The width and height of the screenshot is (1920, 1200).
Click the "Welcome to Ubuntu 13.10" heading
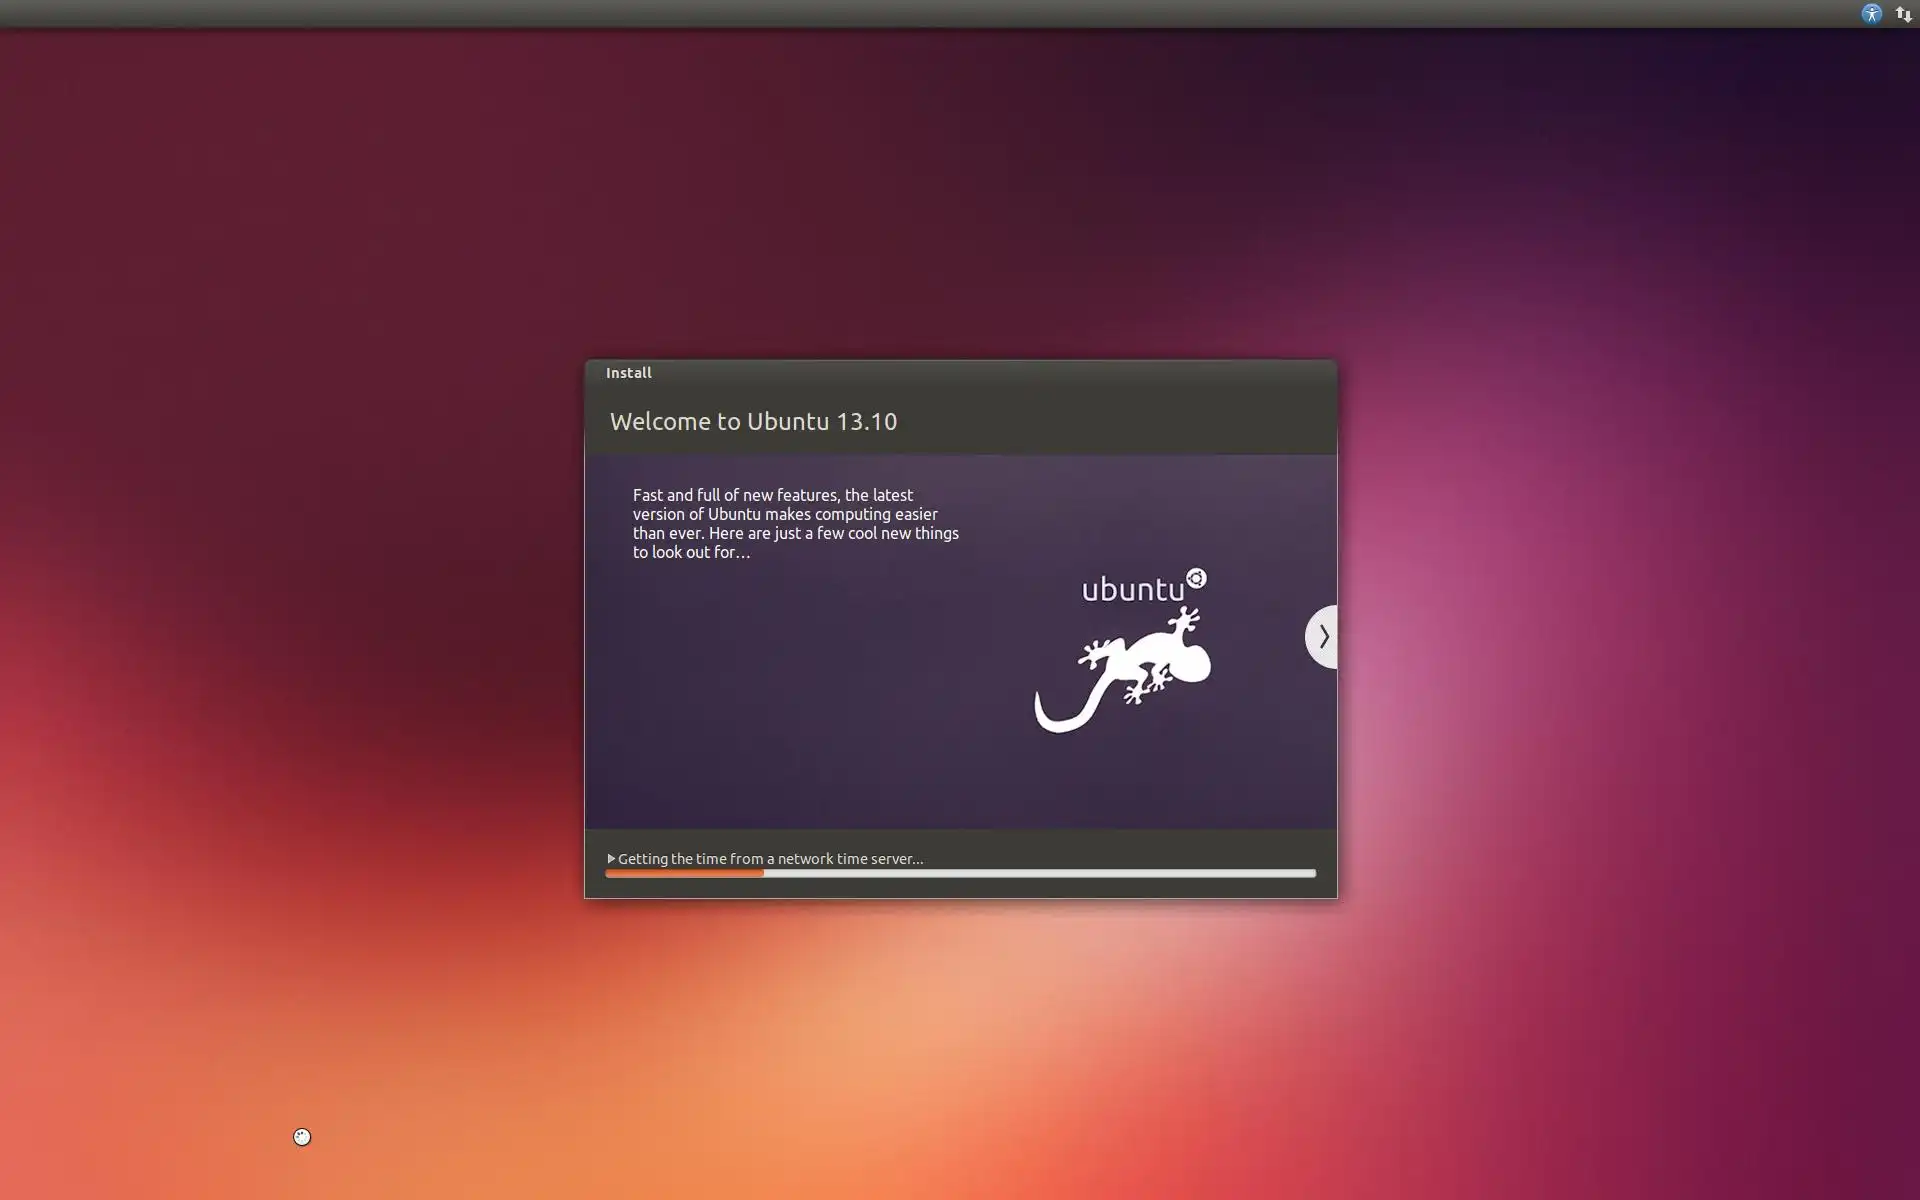pyautogui.click(x=753, y=422)
